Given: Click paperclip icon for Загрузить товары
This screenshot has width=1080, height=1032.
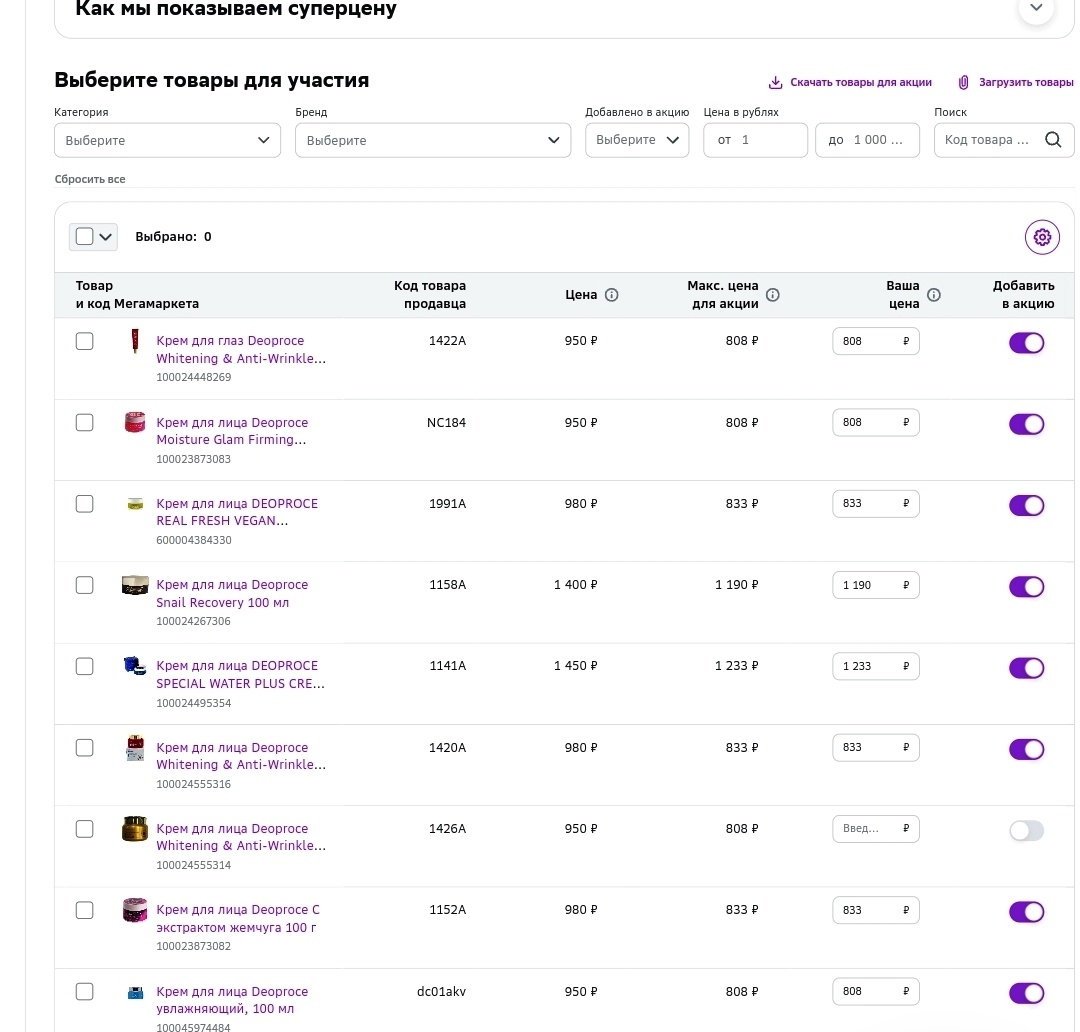Looking at the screenshot, I should point(964,83).
